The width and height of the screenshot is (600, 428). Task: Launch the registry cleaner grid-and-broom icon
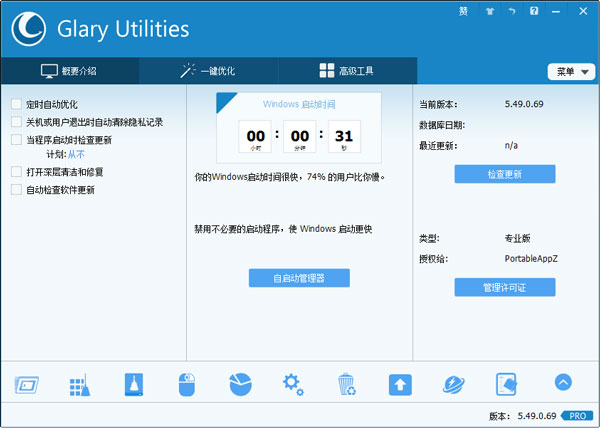(80, 384)
